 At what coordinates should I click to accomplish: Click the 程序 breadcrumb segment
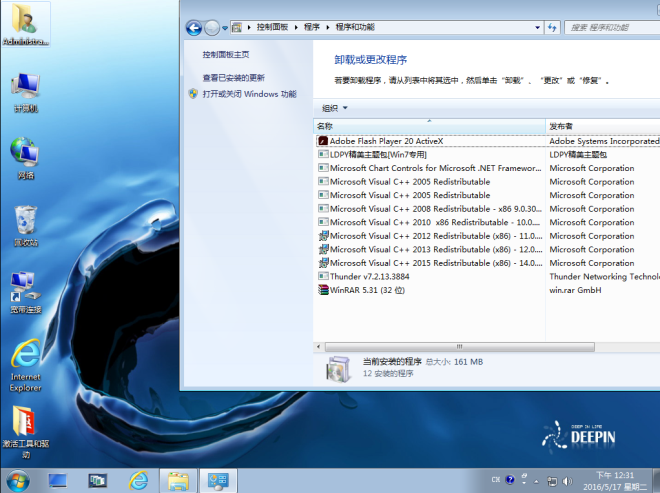(x=312, y=27)
